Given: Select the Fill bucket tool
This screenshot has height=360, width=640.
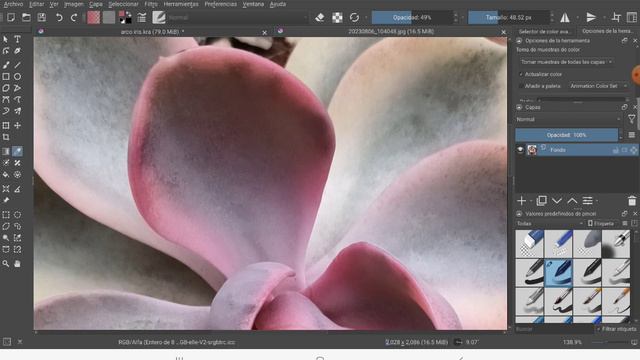Looking at the screenshot, I should point(6,174).
